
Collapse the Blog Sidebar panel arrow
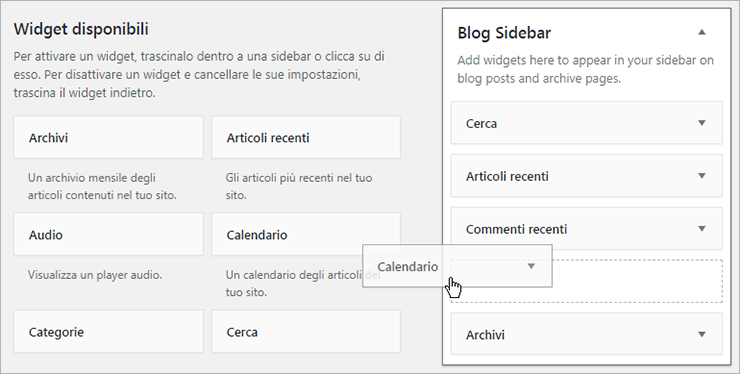point(702,33)
